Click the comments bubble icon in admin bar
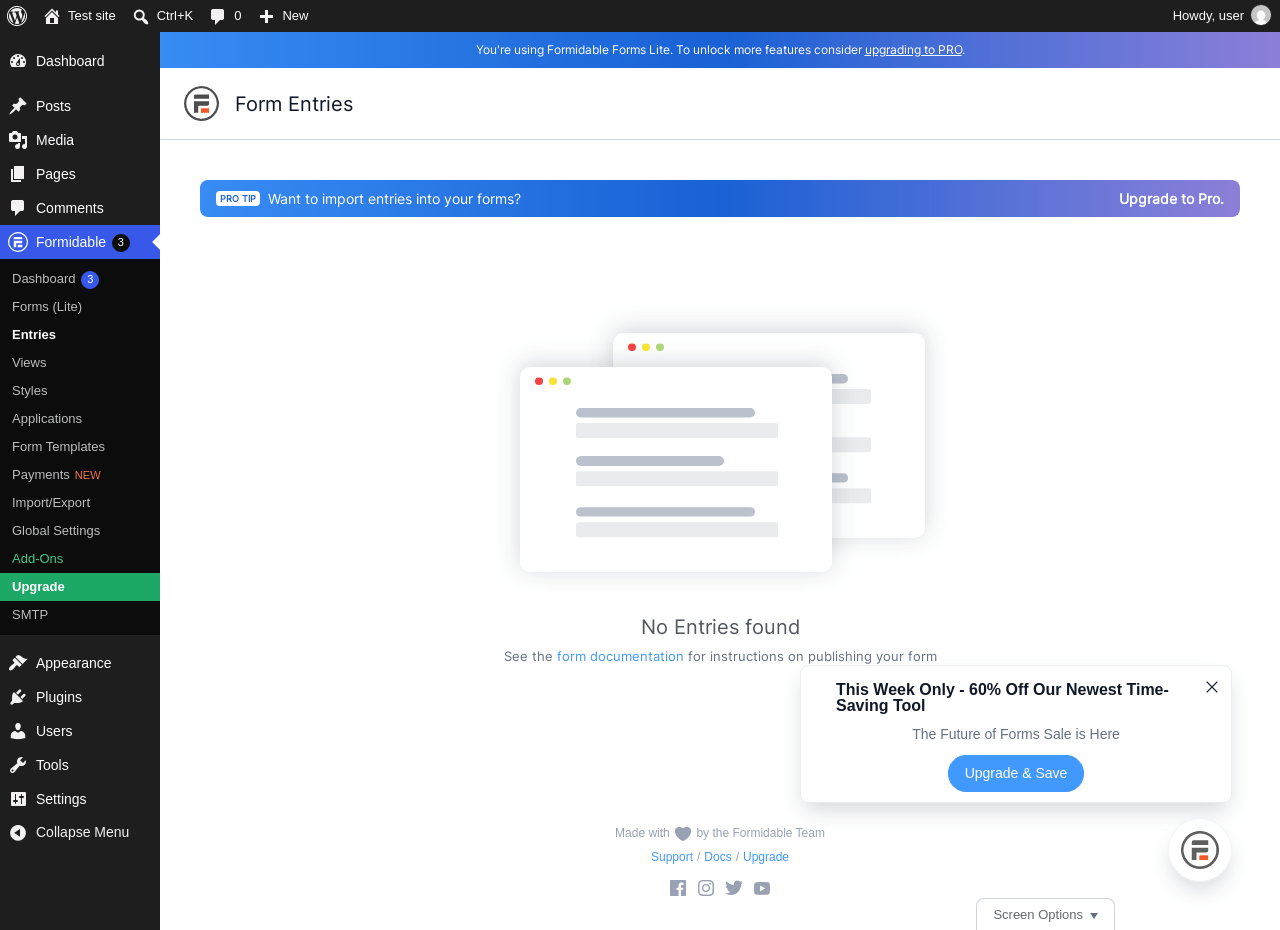 click(218, 16)
